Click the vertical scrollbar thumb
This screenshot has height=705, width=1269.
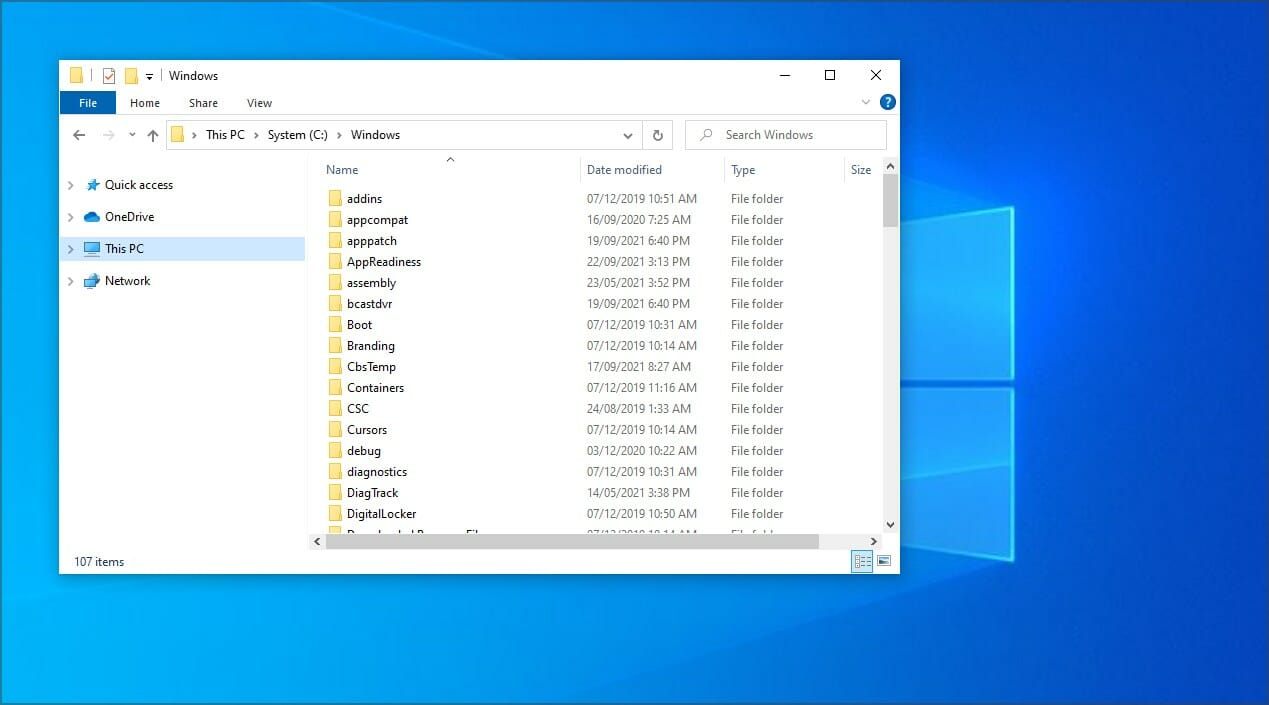point(890,200)
